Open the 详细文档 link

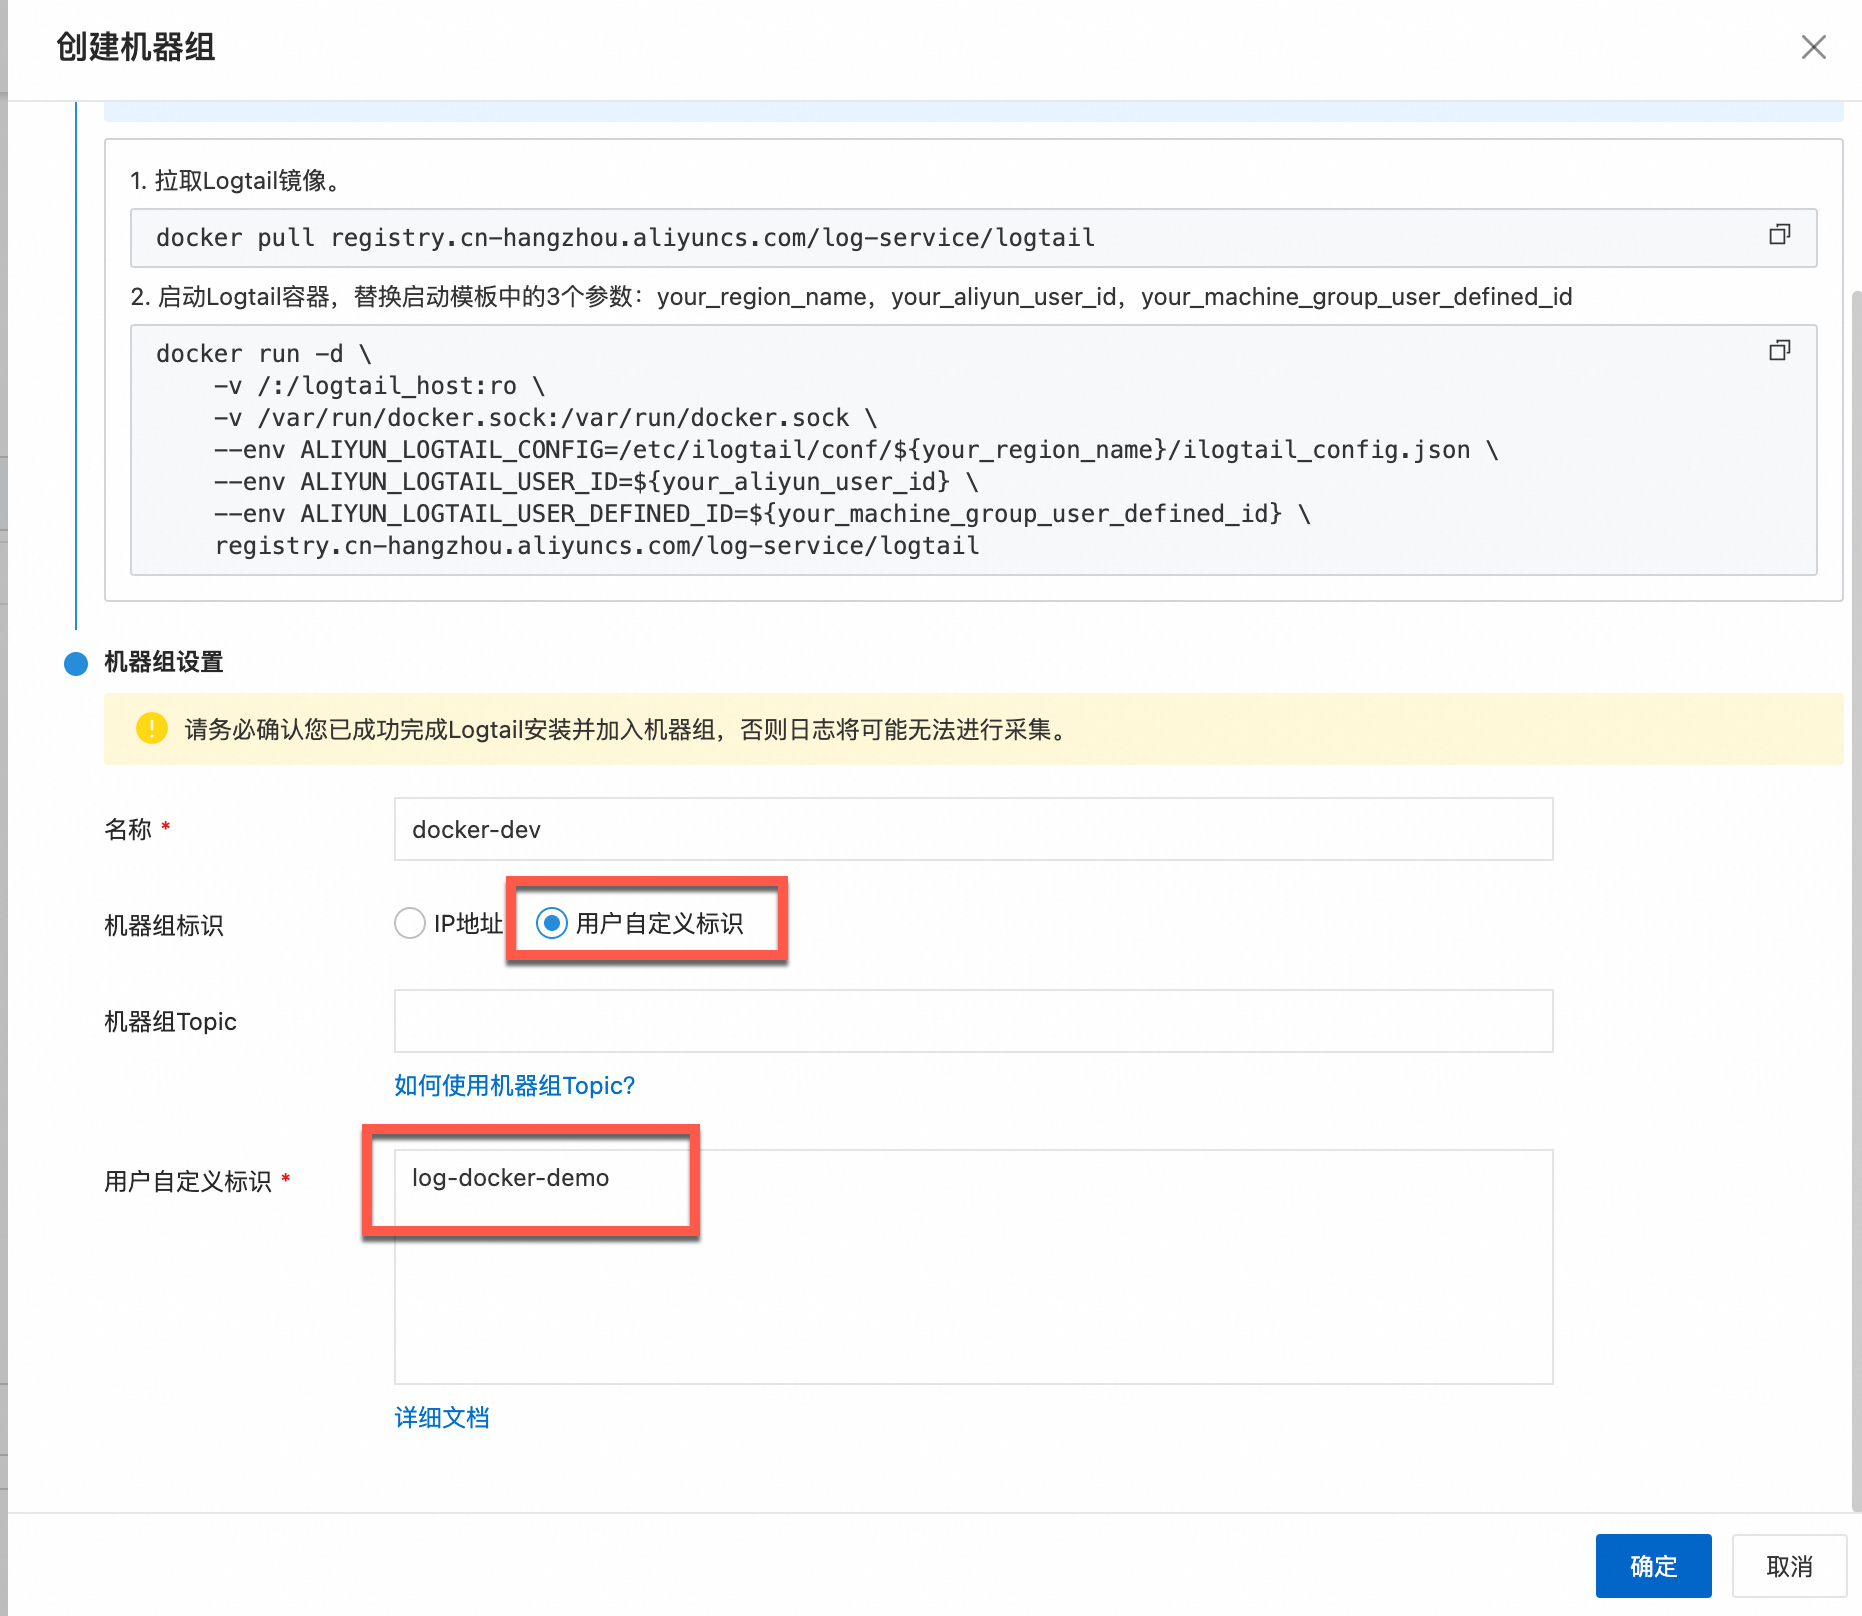tap(441, 1418)
